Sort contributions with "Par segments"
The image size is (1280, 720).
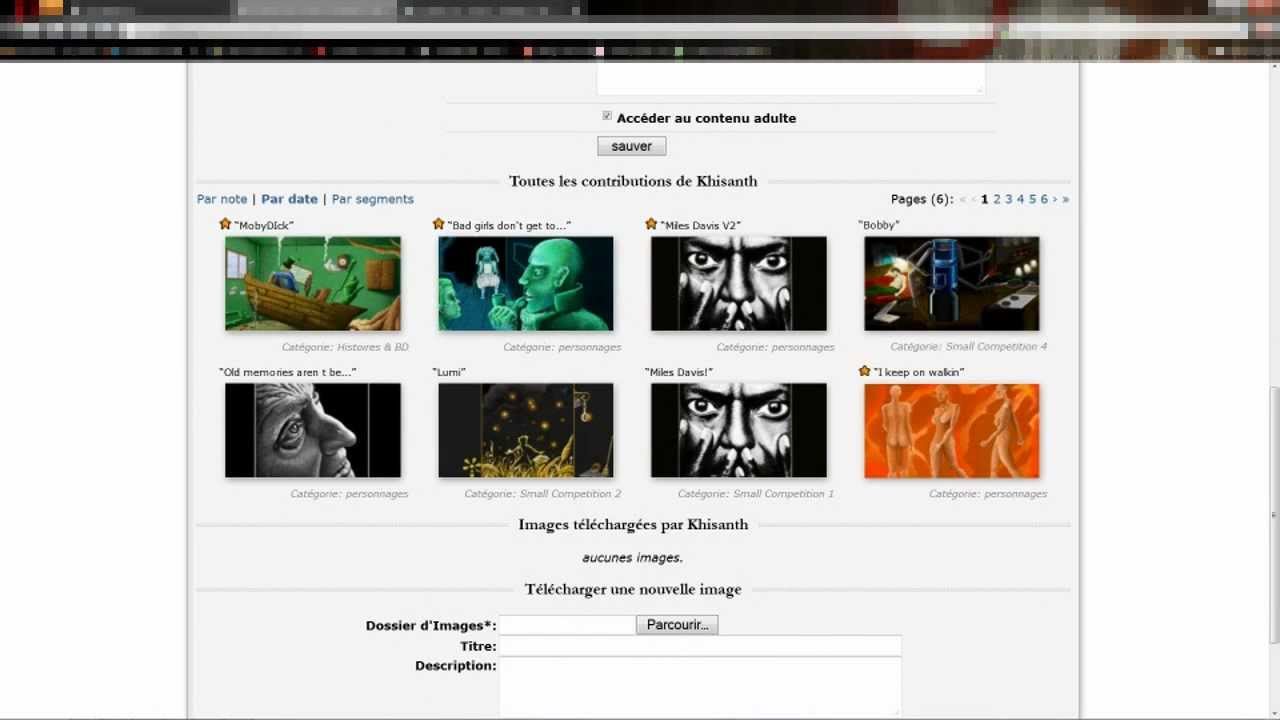click(372, 199)
